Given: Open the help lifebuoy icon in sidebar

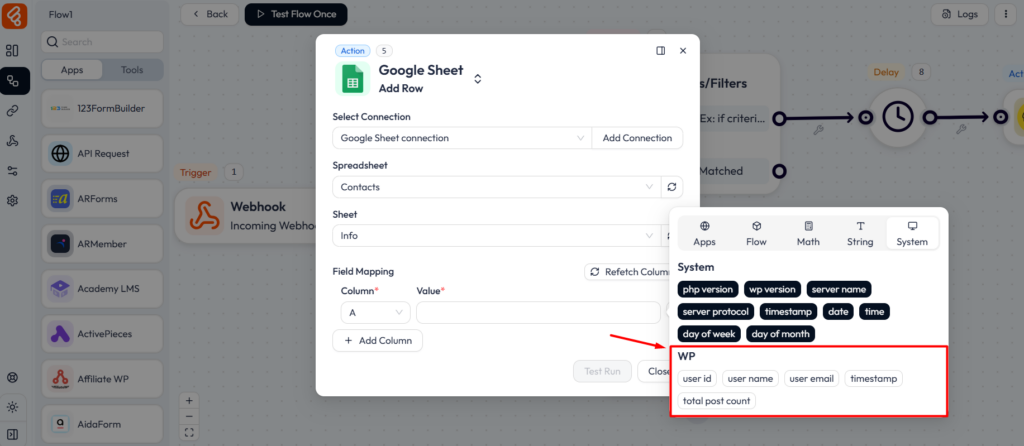Looking at the screenshot, I should click(12, 377).
